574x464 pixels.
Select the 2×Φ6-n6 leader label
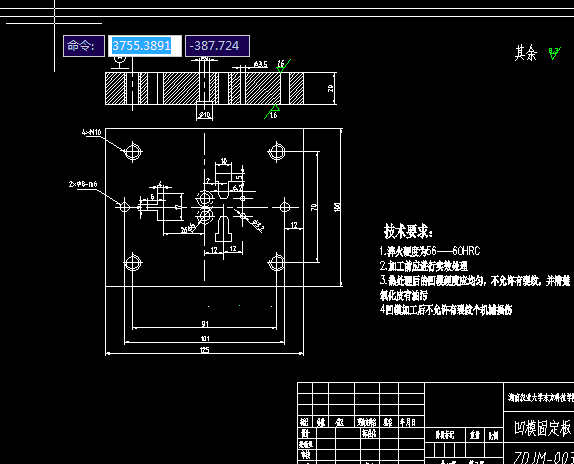pyautogui.click(x=83, y=184)
